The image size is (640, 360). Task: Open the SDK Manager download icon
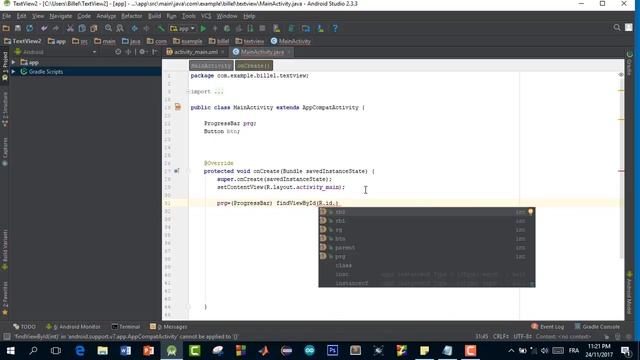pyautogui.click(x=320, y=29)
